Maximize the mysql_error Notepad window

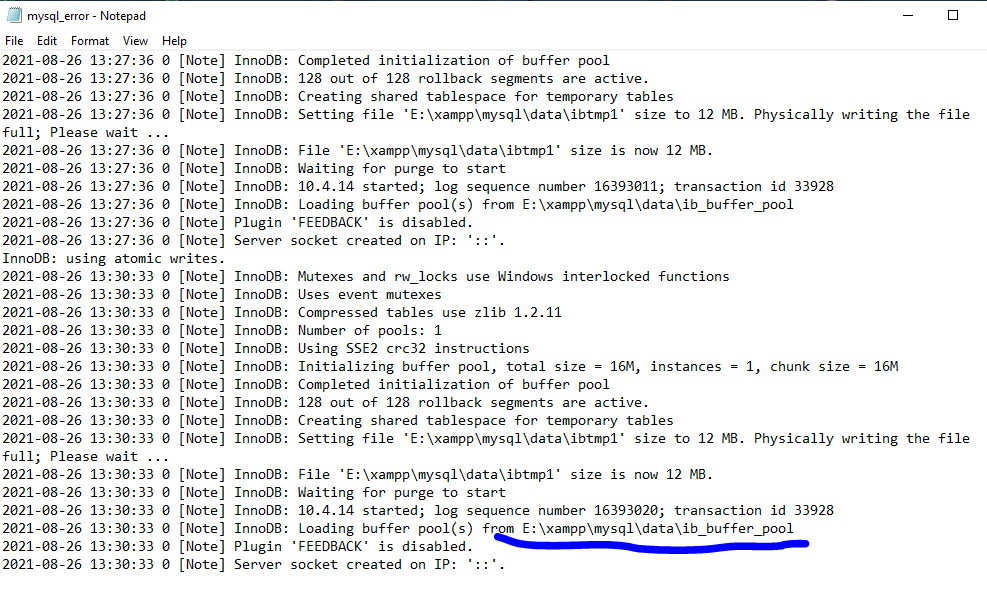953,16
